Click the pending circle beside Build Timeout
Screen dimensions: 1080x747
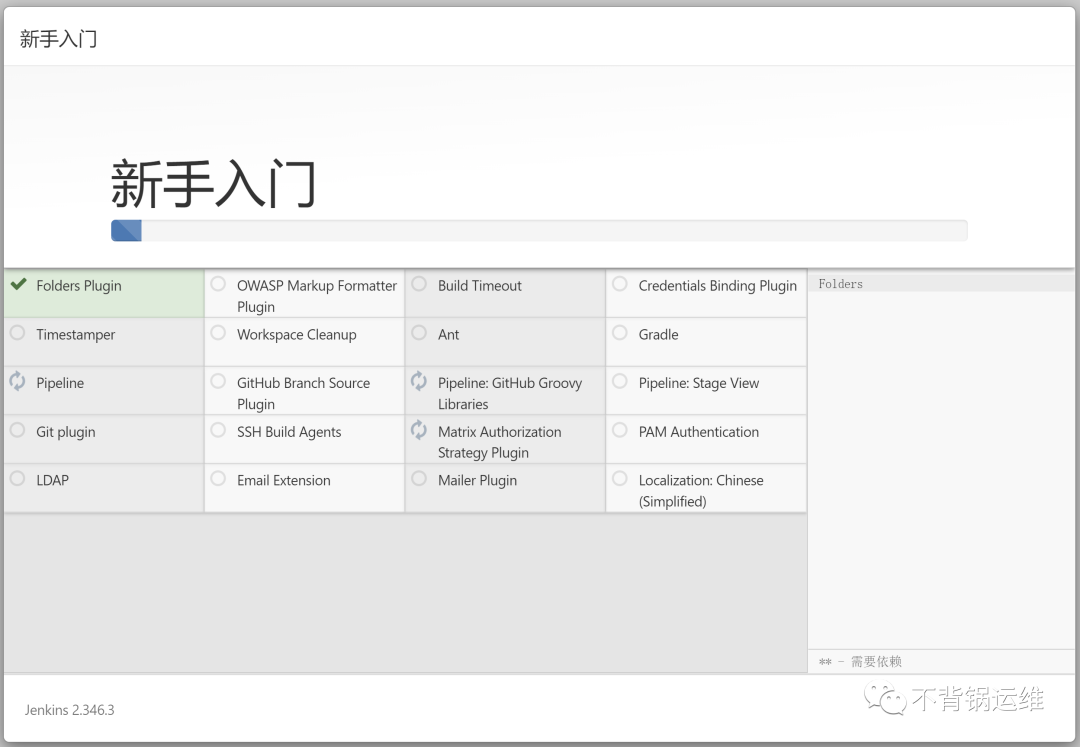click(419, 284)
